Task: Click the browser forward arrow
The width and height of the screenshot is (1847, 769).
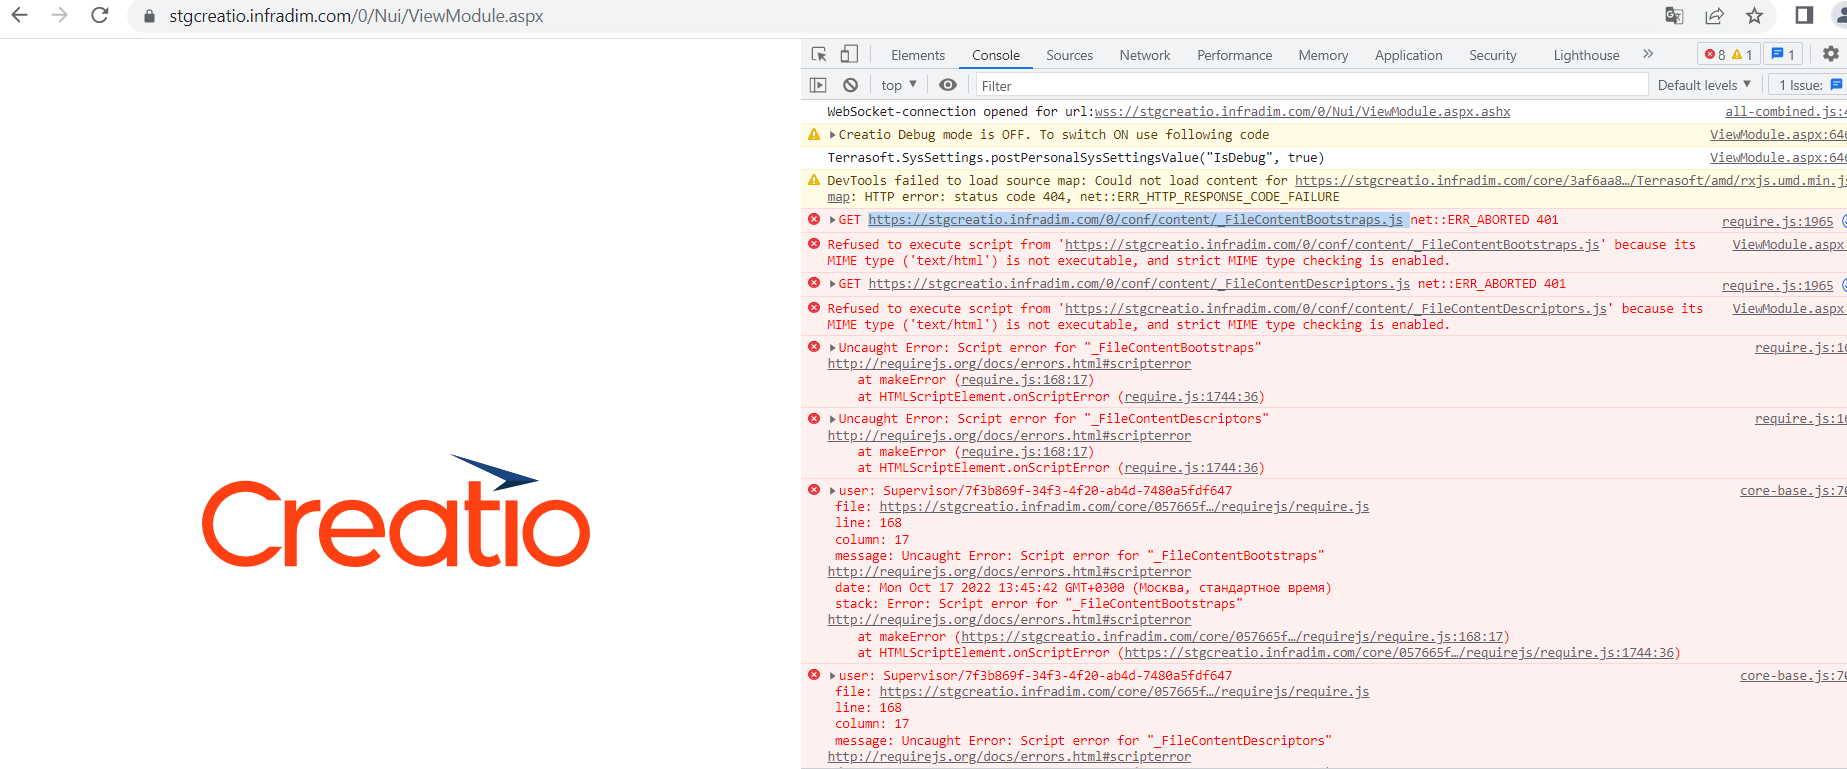Action: [x=60, y=15]
